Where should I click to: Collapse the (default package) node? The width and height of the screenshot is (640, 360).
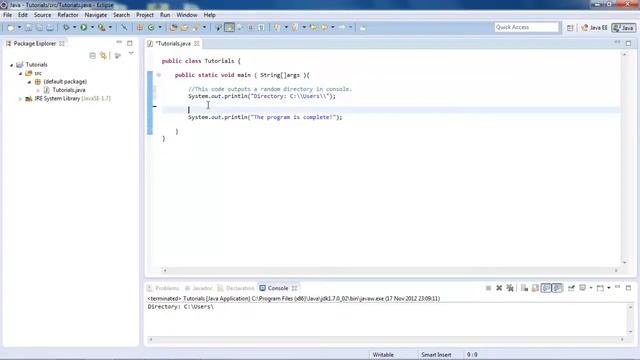point(29,82)
